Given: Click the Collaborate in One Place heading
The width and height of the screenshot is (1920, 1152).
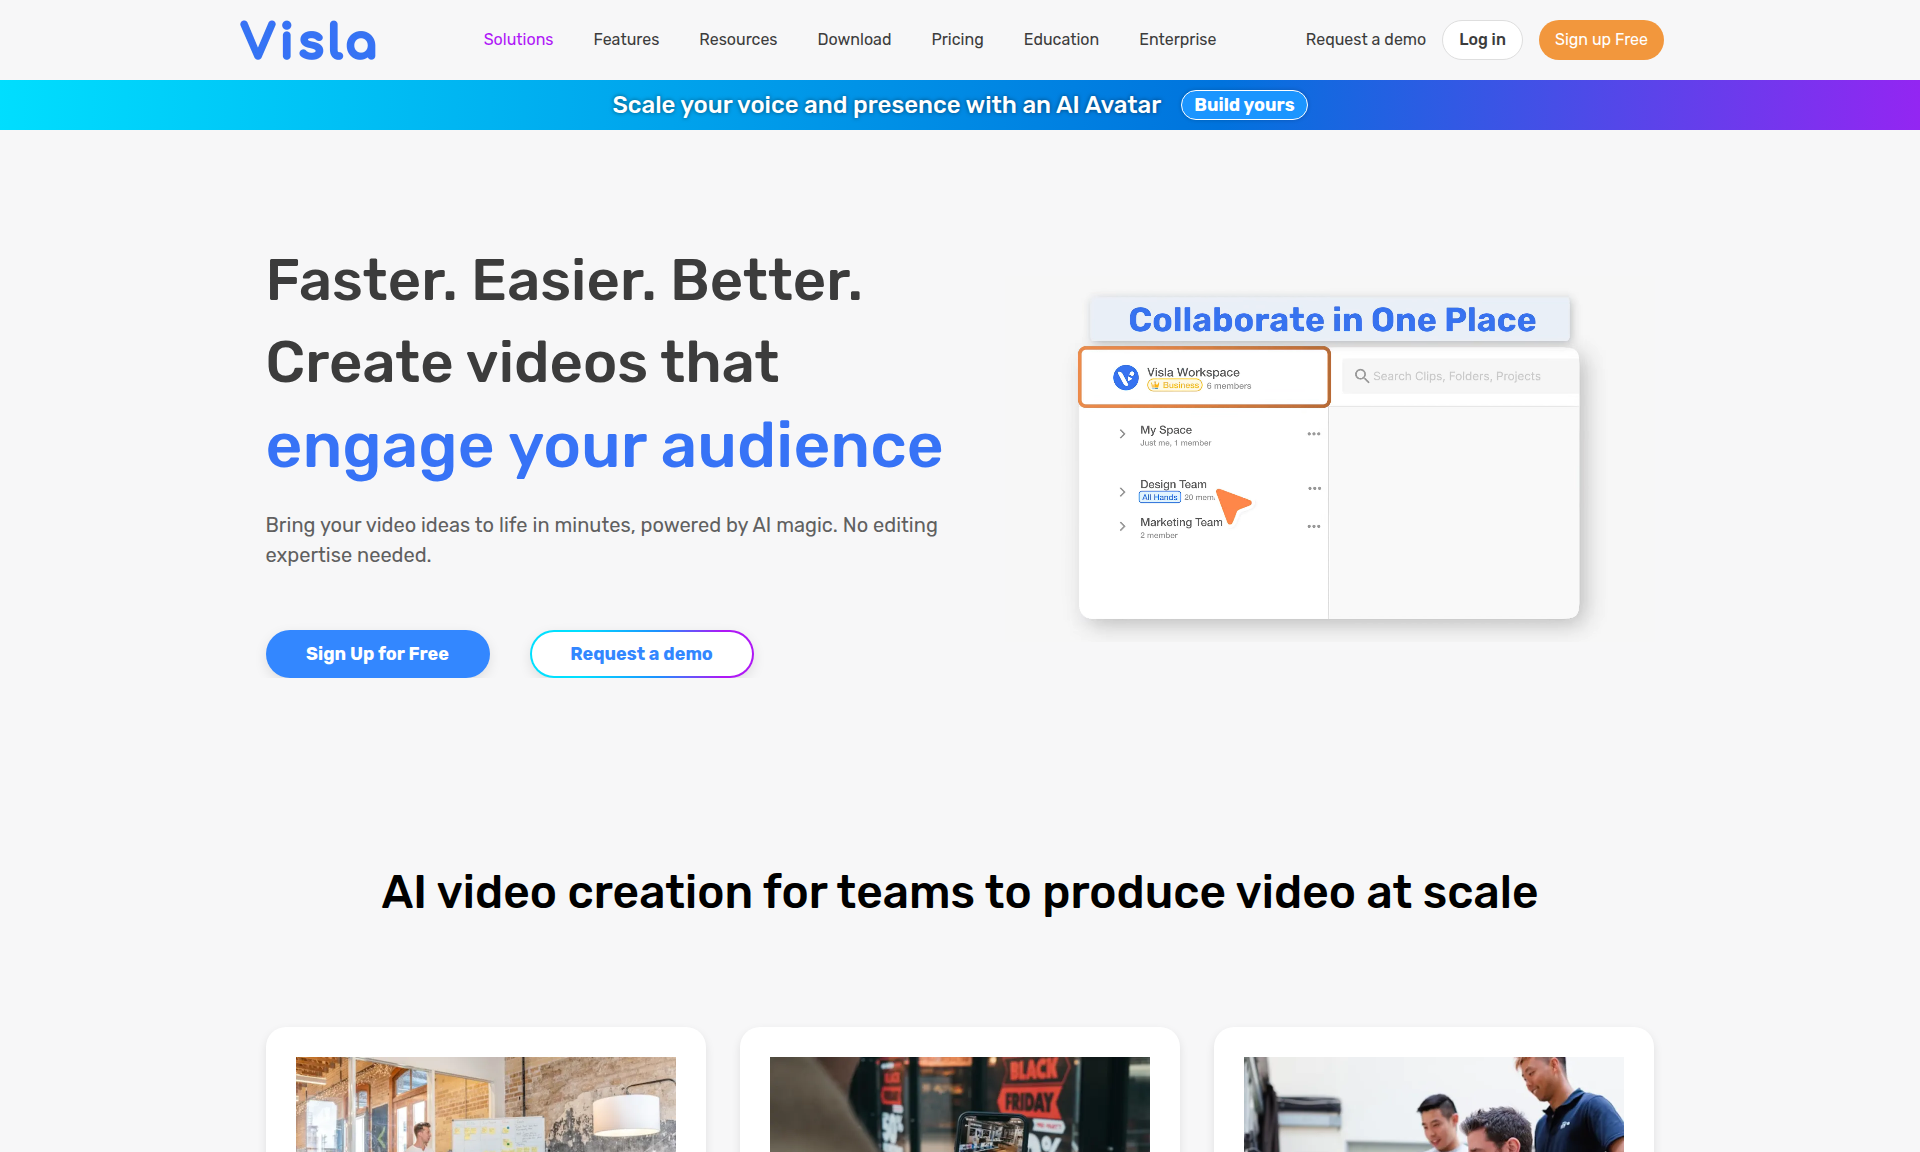Looking at the screenshot, I should (x=1332, y=320).
